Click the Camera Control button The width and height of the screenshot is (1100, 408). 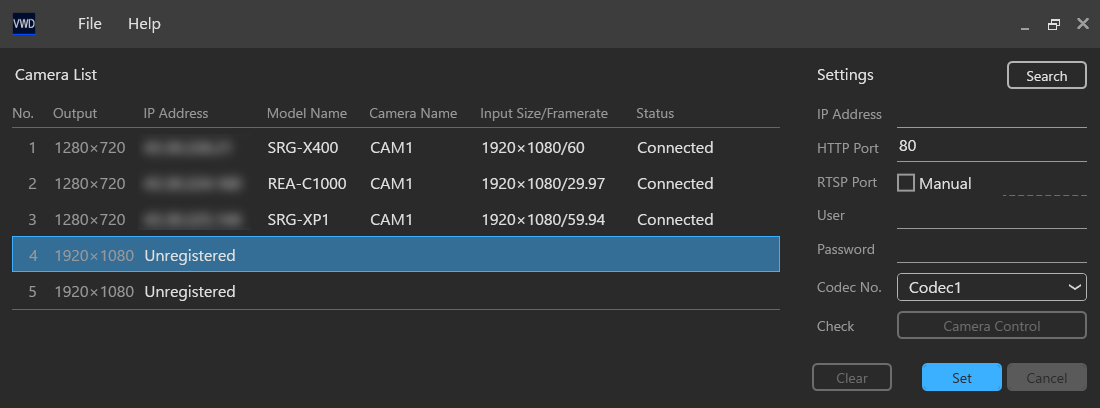[x=991, y=326]
